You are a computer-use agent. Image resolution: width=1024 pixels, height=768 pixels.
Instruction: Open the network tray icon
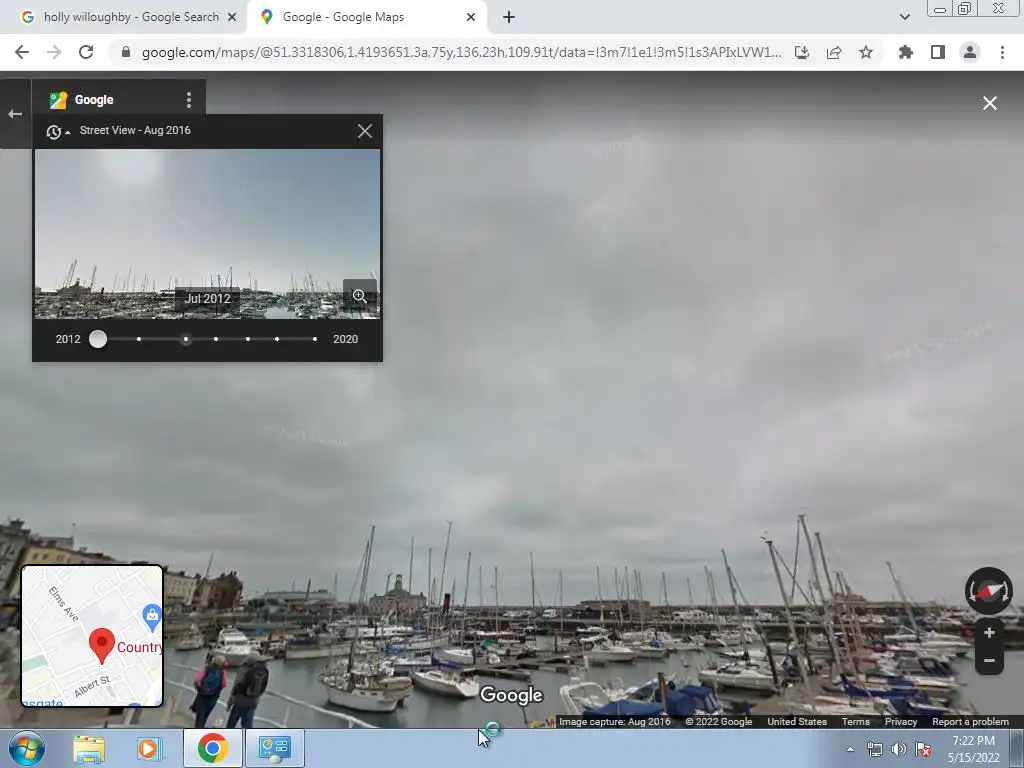pyautogui.click(x=874, y=749)
